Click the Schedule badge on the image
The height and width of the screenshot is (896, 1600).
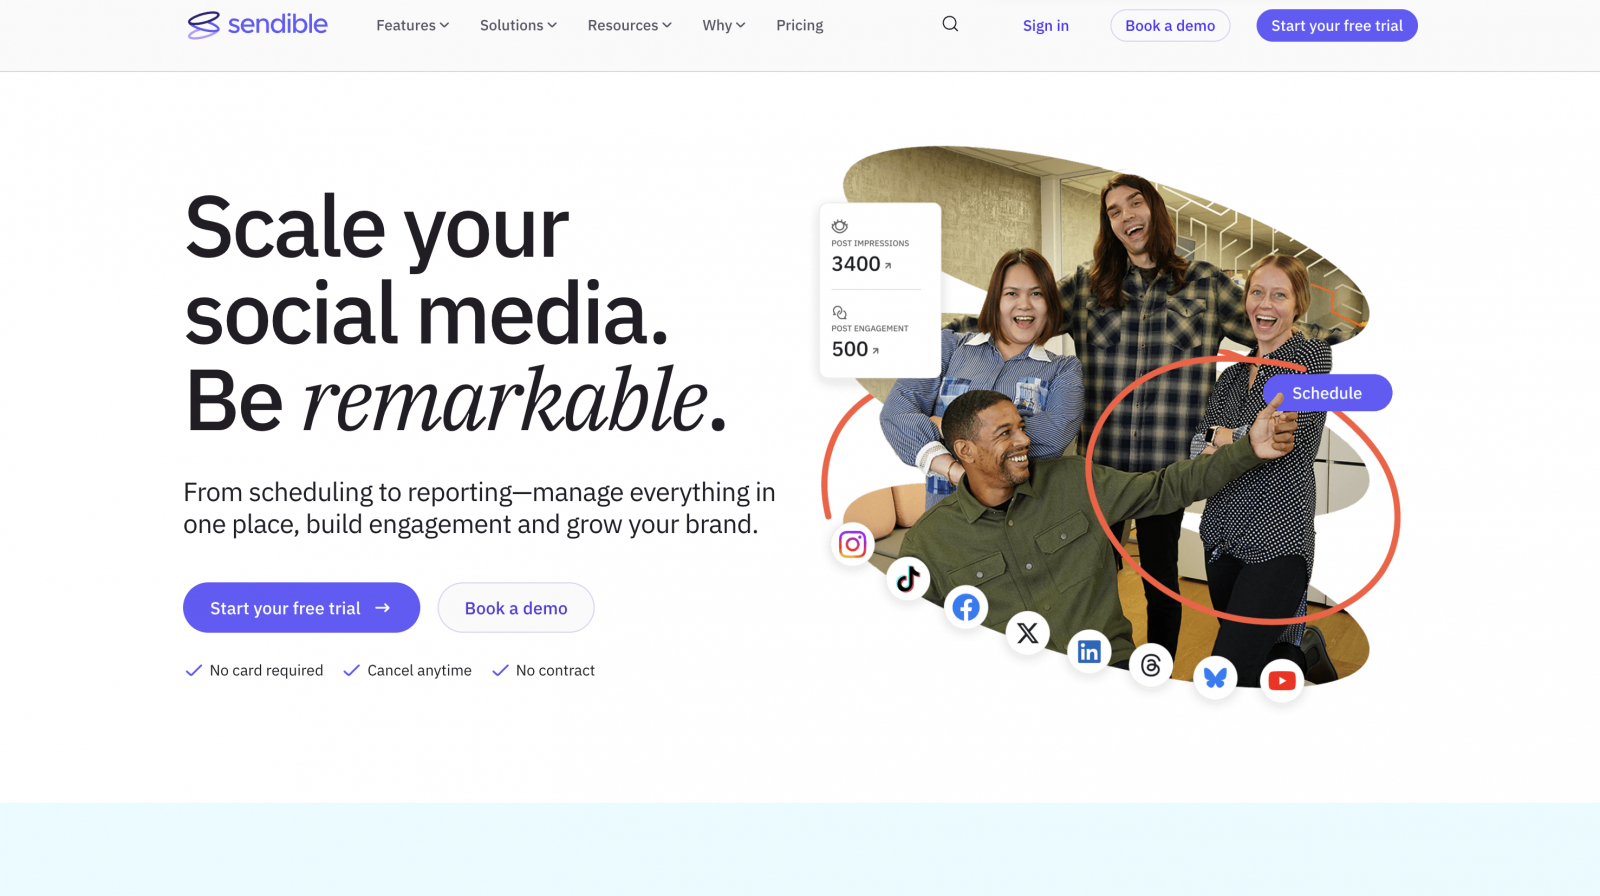click(1327, 393)
